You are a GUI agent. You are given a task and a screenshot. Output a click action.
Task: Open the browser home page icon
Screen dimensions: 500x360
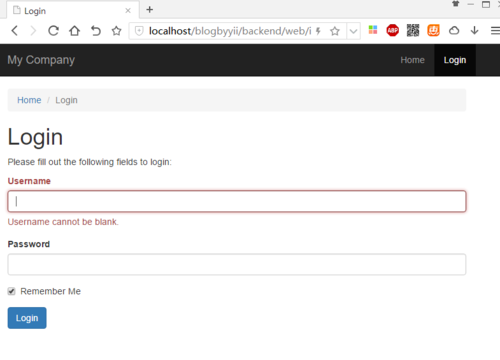pyautogui.click(x=74, y=31)
